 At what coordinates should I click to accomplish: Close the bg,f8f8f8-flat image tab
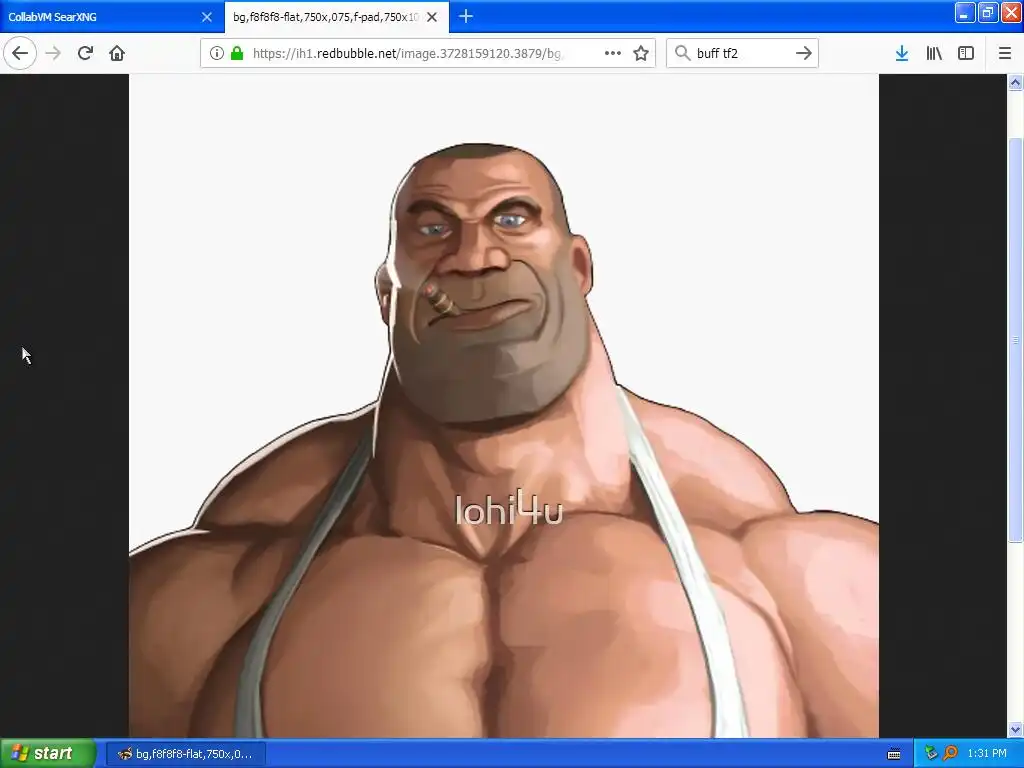click(x=432, y=17)
